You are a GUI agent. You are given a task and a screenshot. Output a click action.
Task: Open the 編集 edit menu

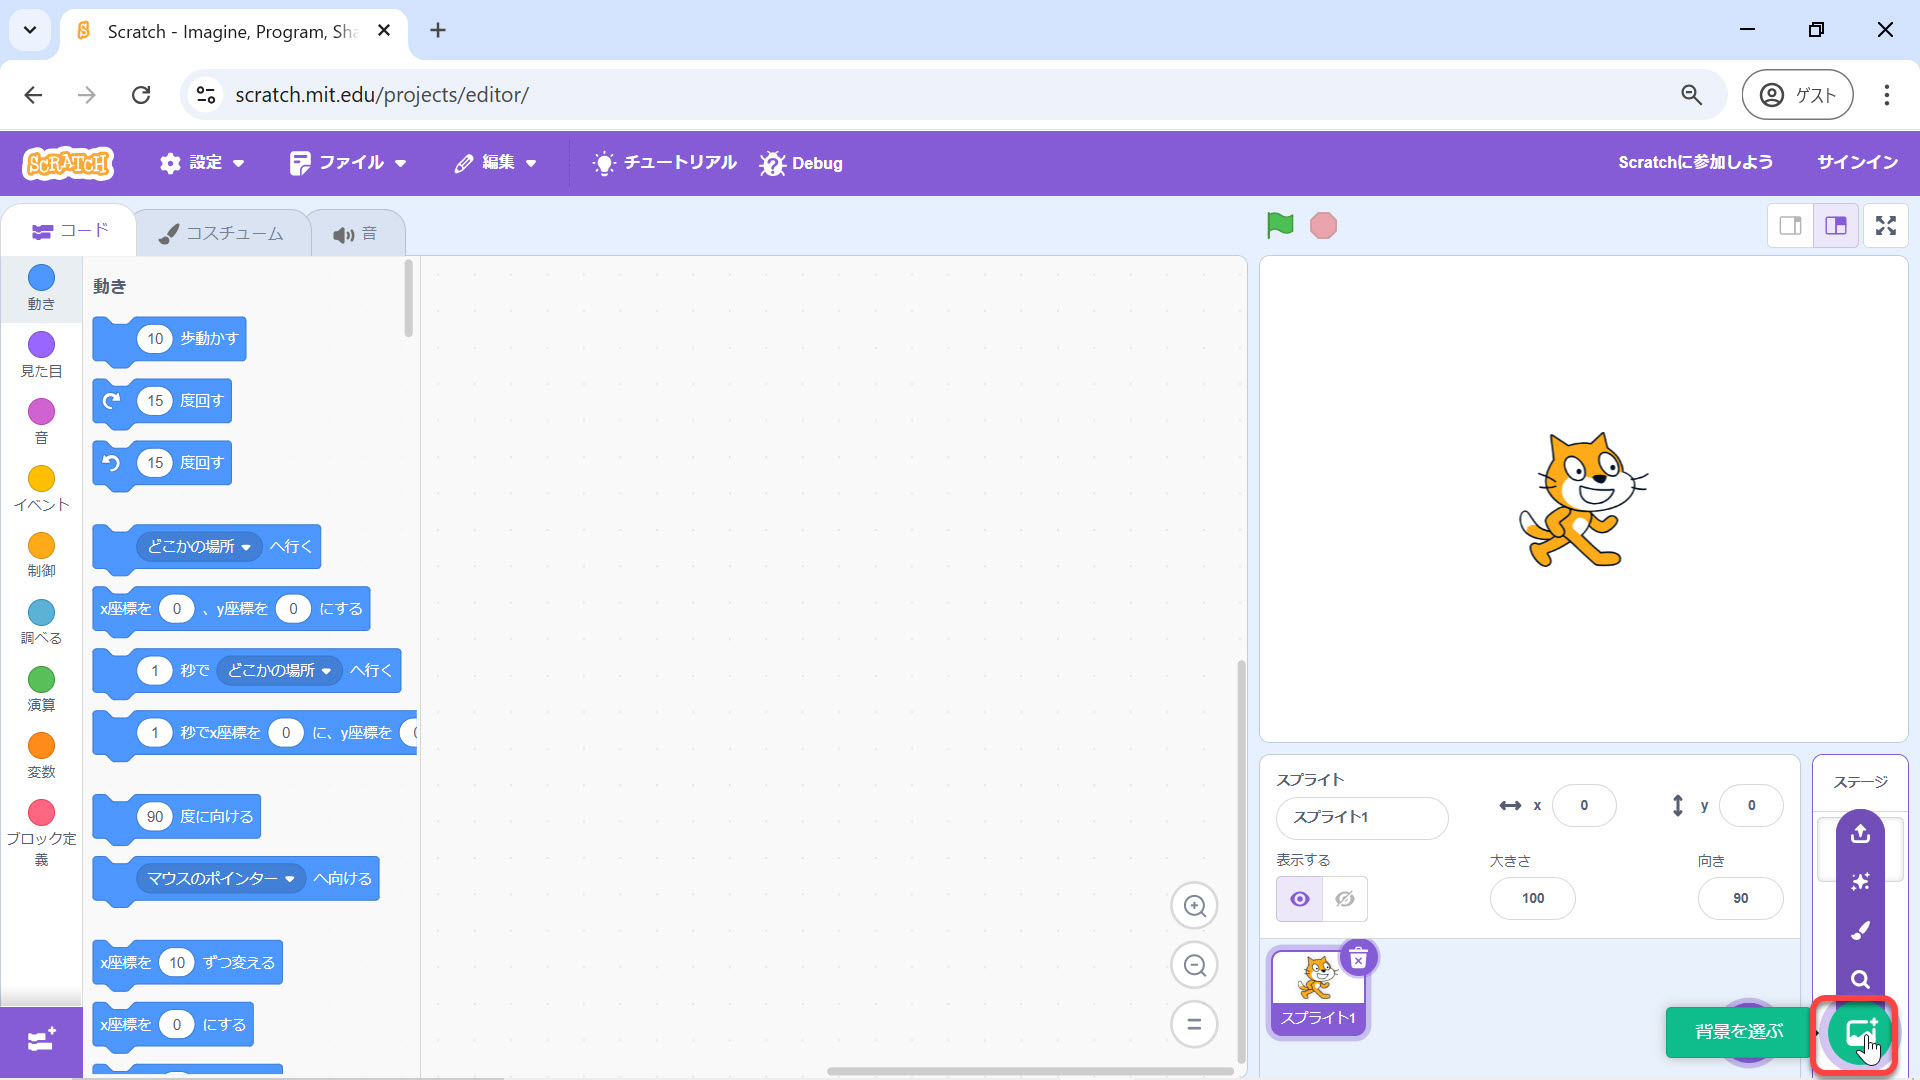pos(495,163)
